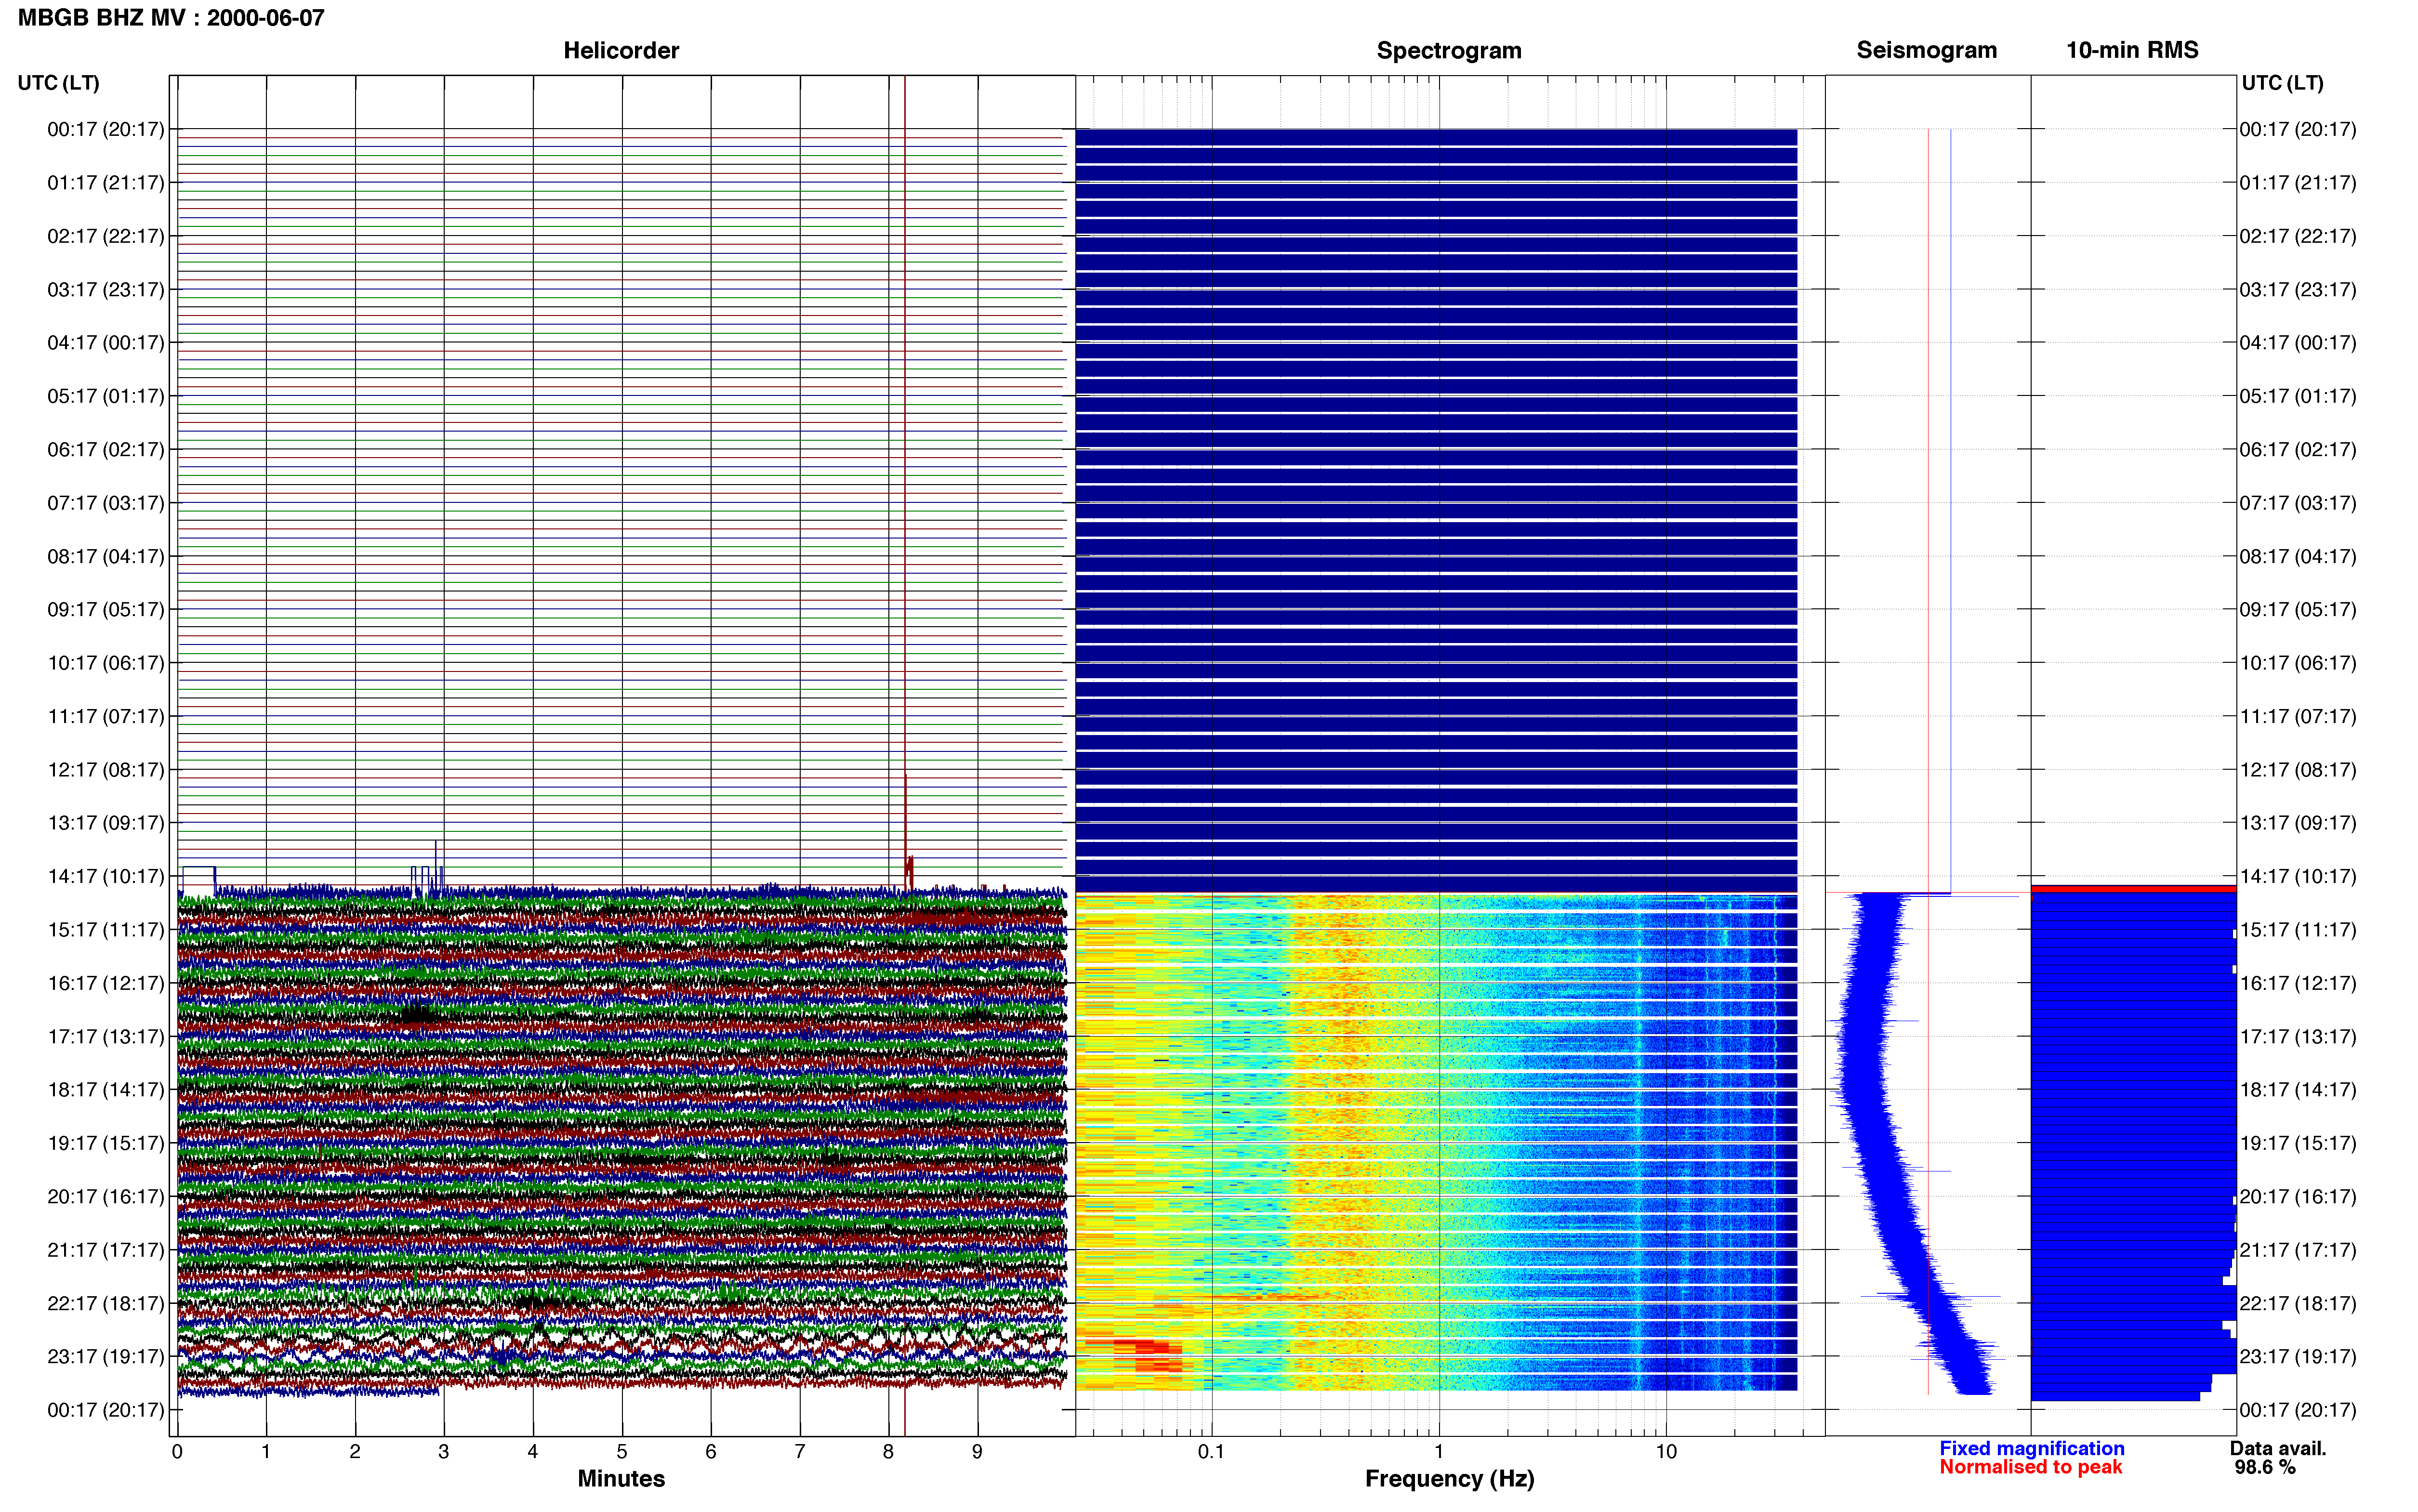Click the red "Normalised to peak" legend text
Screen dimensions: 2418x1512
[2030, 1468]
